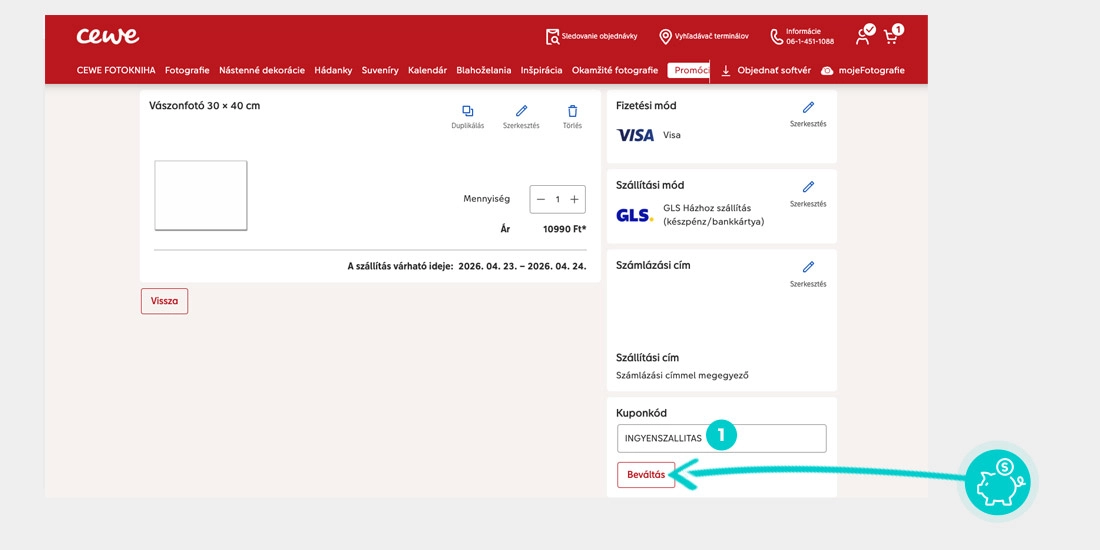Viewport: 1100px width, 550px height.
Task: Click the Beváltás redeem button
Action: (646, 475)
